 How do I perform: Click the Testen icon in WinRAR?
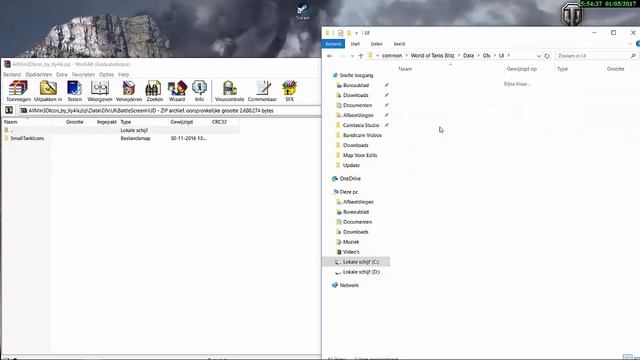coord(74,91)
